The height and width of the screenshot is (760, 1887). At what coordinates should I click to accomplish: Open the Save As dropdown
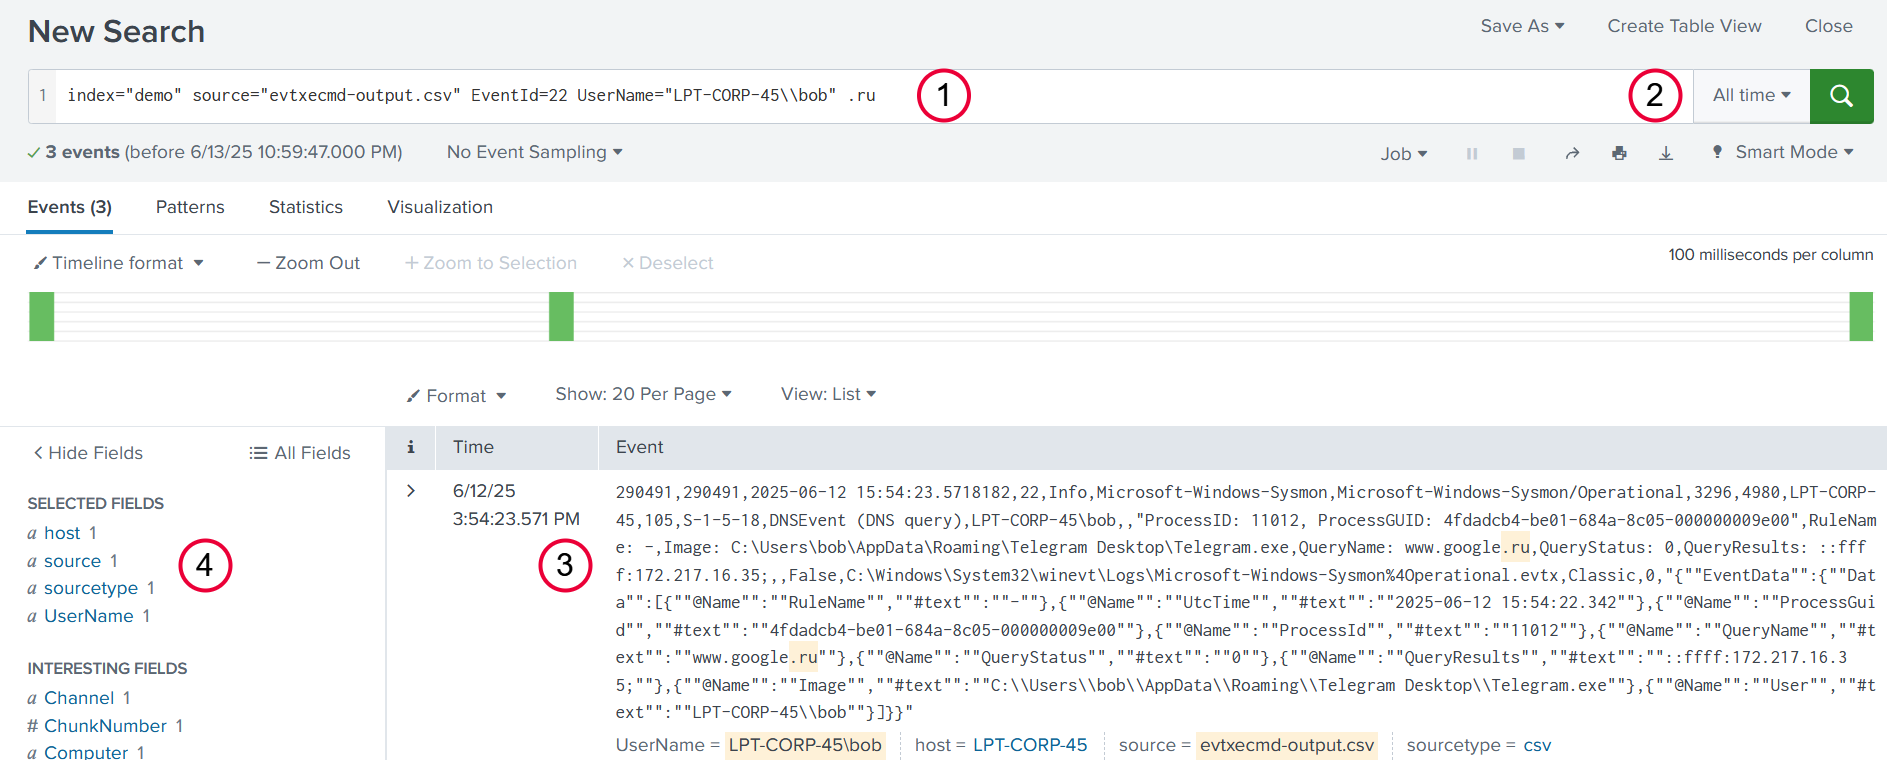1522,26
